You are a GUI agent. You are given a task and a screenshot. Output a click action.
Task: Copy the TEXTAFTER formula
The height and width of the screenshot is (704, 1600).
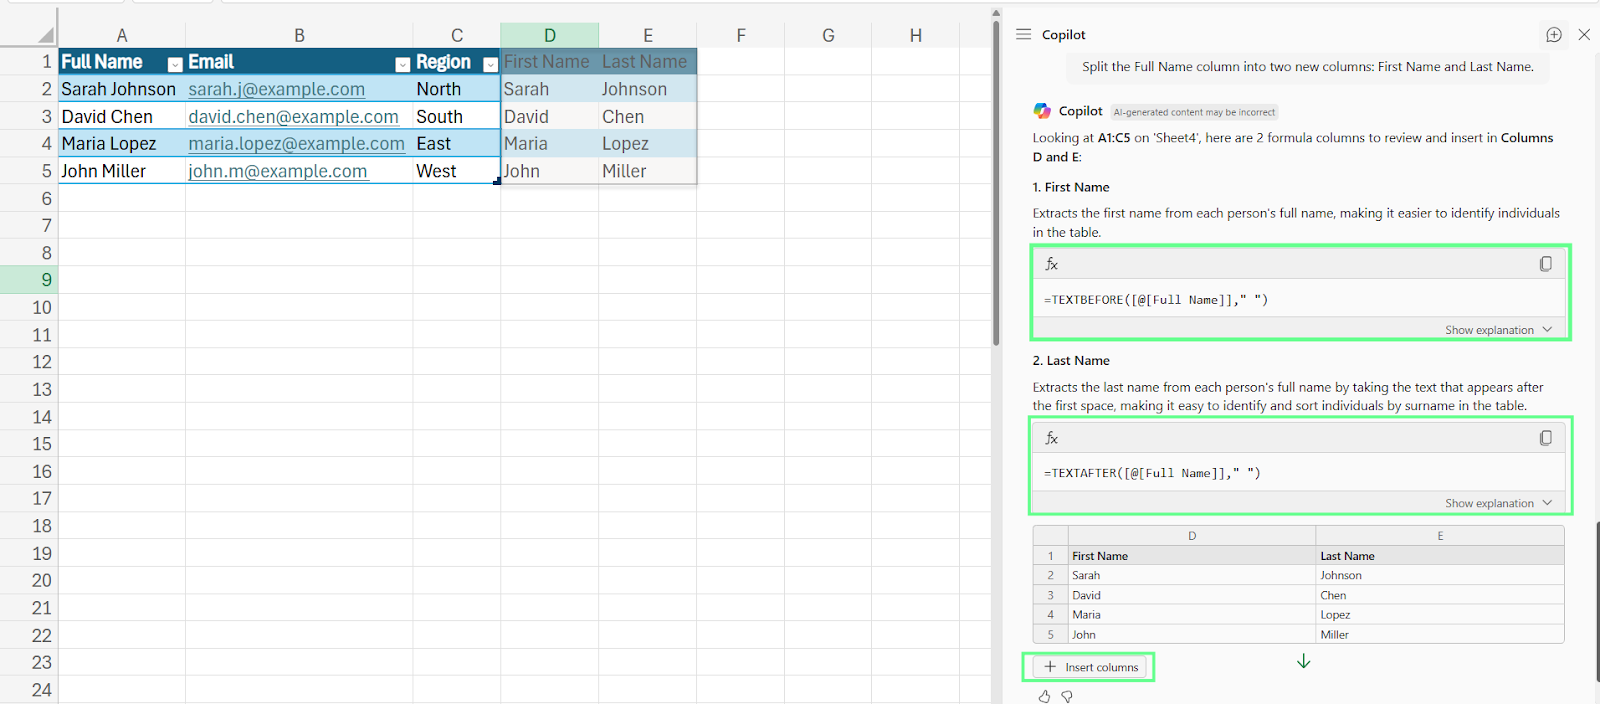point(1545,438)
